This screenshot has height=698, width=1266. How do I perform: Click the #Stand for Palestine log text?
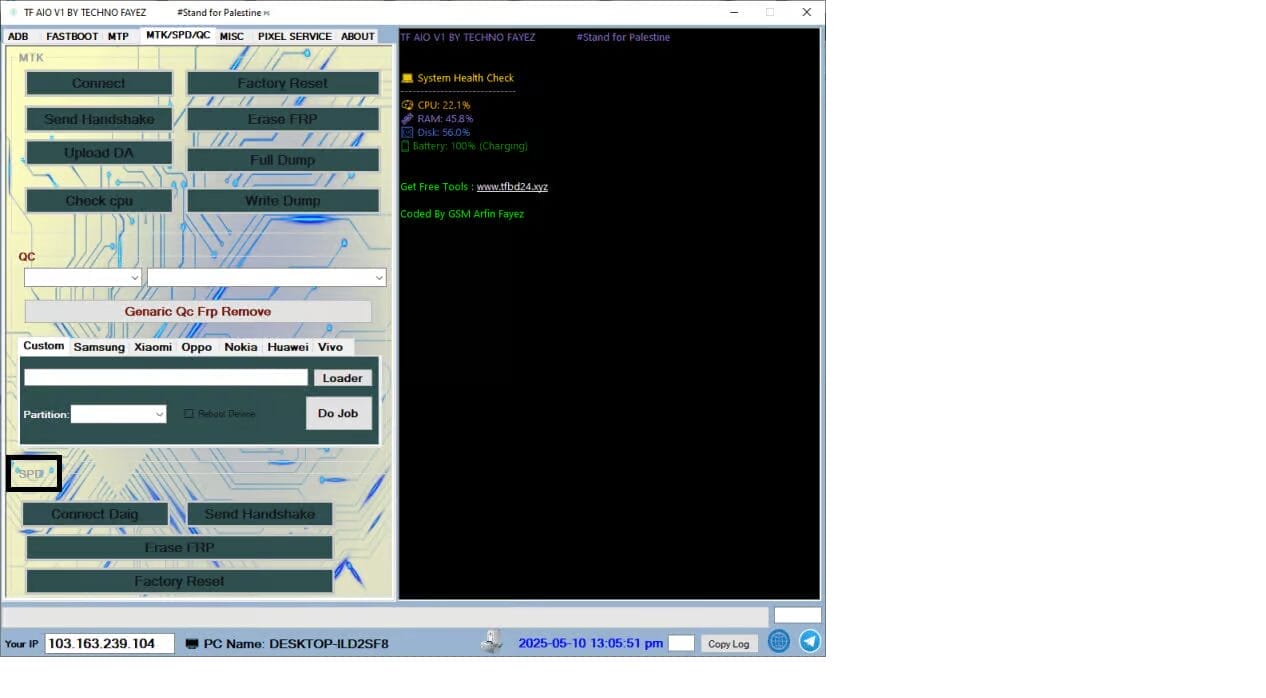(x=623, y=37)
